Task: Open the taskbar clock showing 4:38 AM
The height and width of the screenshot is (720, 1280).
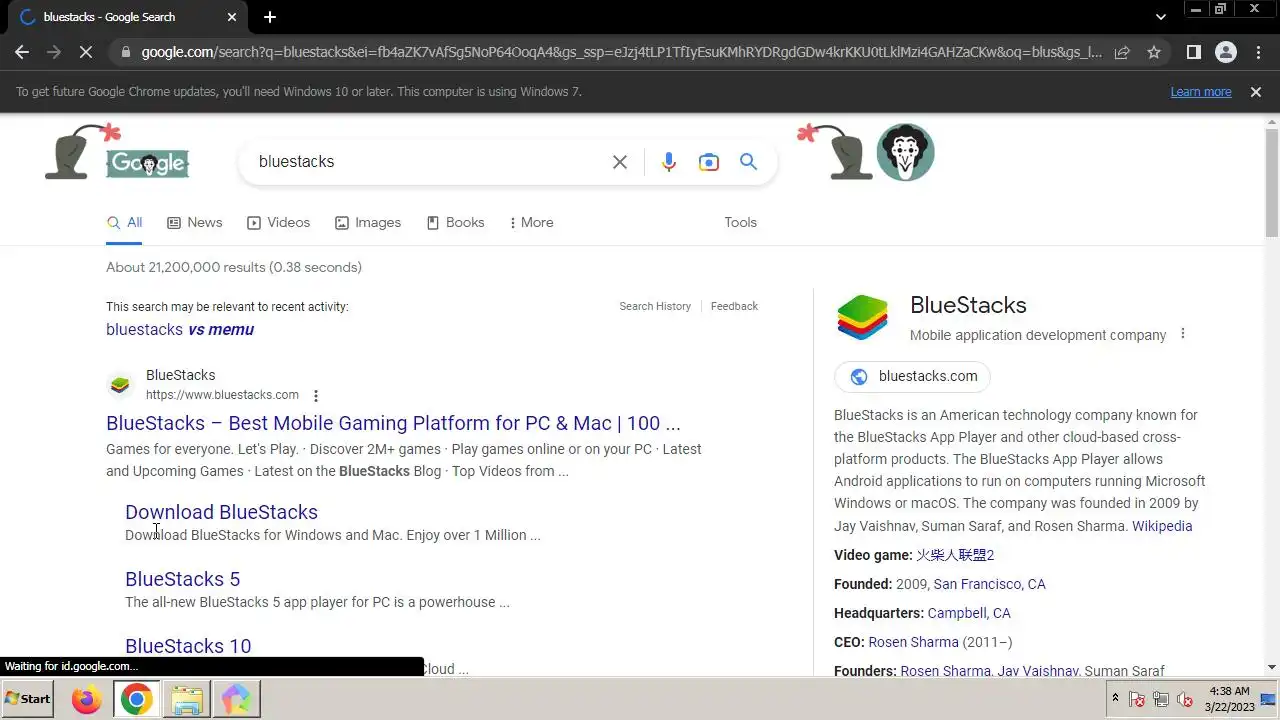Action: click(x=1229, y=699)
